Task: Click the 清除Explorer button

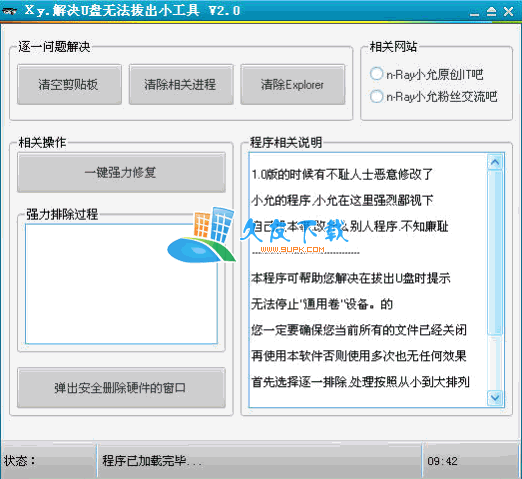Action: [x=292, y=85]
